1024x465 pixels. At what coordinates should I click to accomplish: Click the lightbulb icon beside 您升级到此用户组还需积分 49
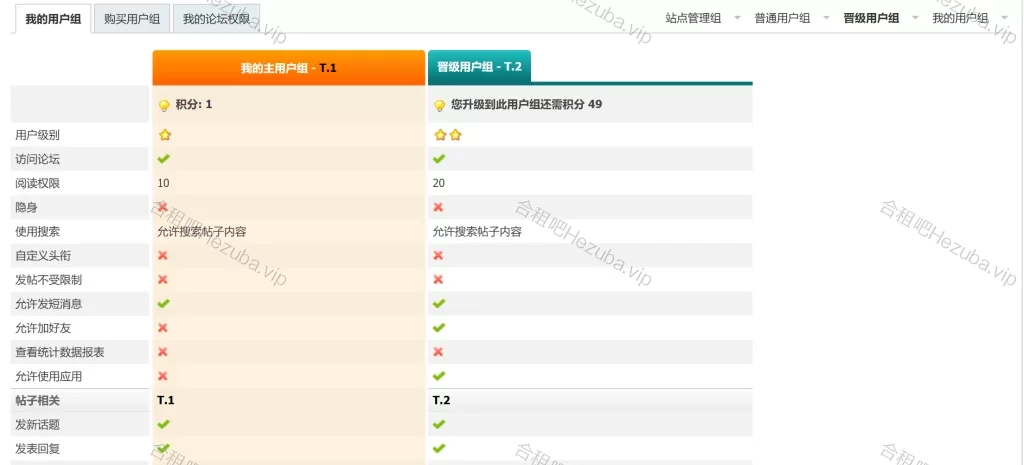tap(439, 105)
